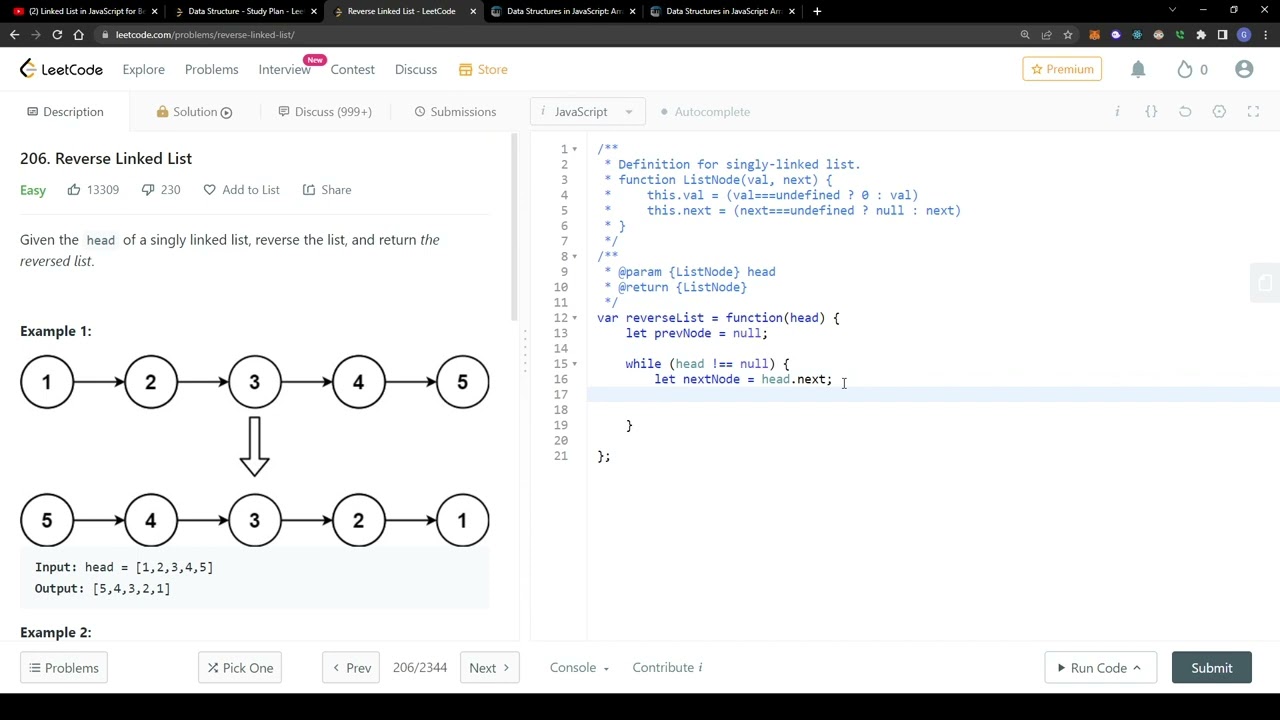Open the browser tab search chevron
Screen dimensions: 1280x720
(1172, 11)
